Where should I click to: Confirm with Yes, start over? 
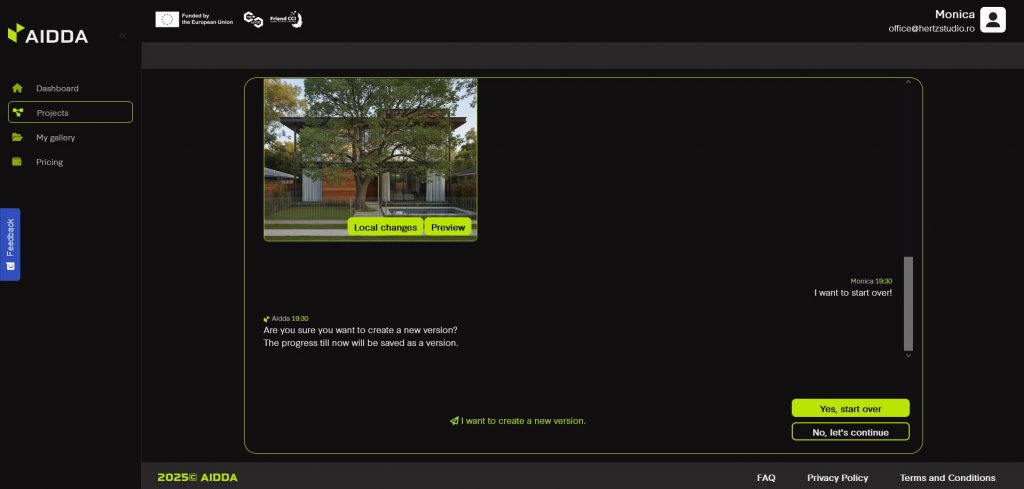pyautogui.click(x=850, y=408)
